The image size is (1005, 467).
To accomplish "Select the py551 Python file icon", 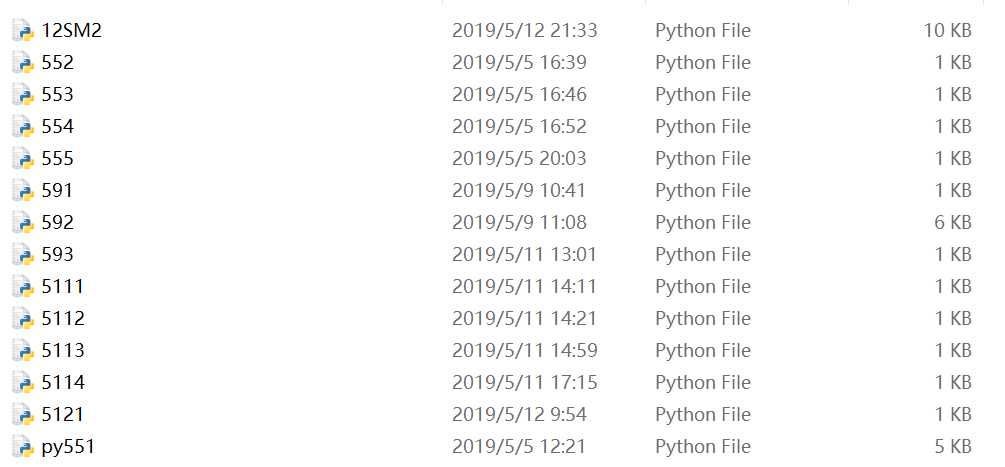I will point(23,447).
